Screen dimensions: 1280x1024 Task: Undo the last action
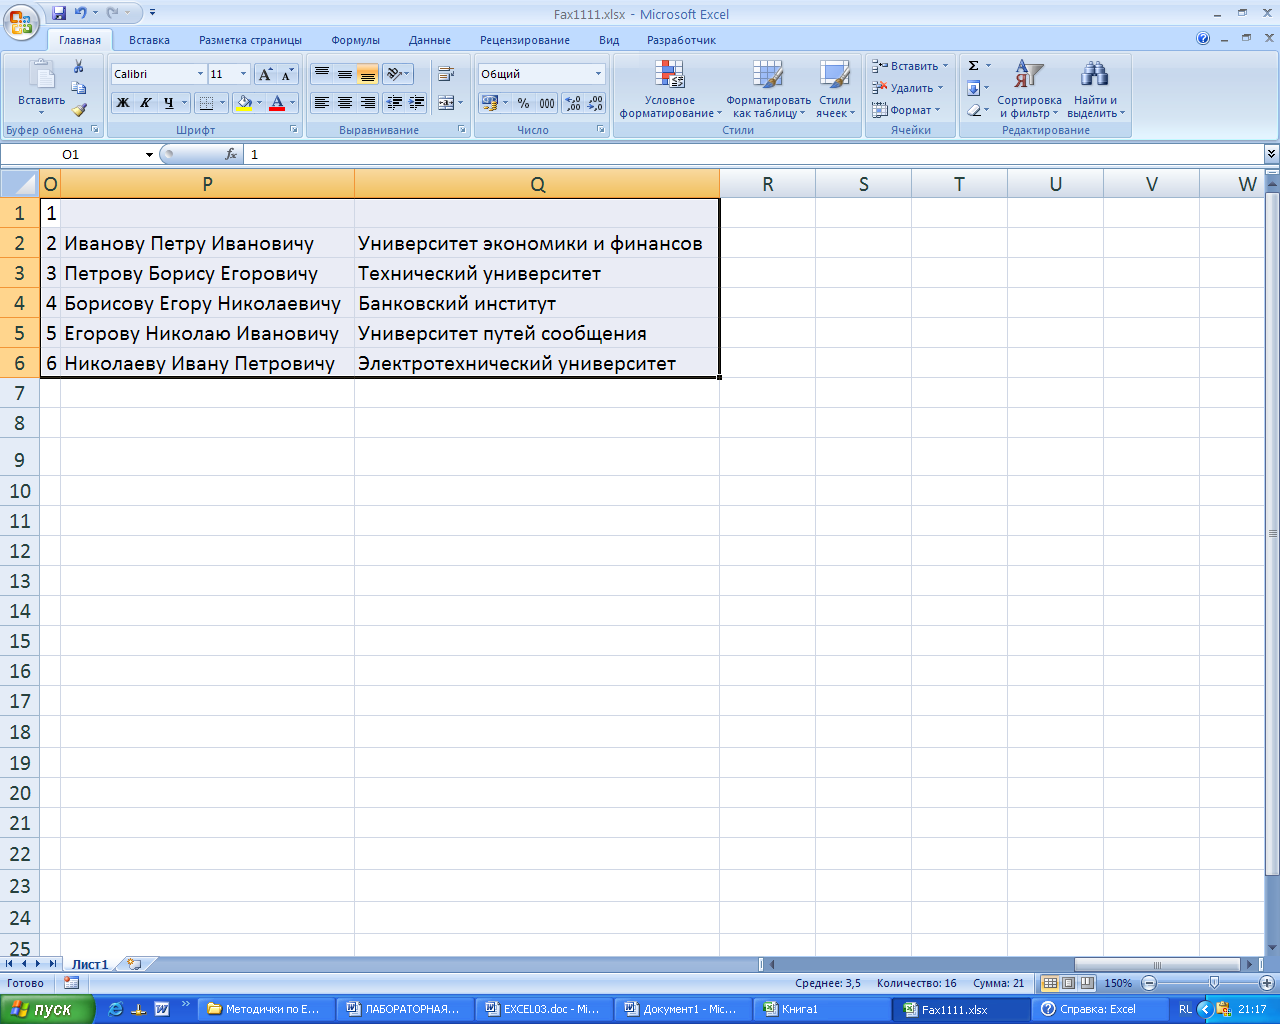81,14
